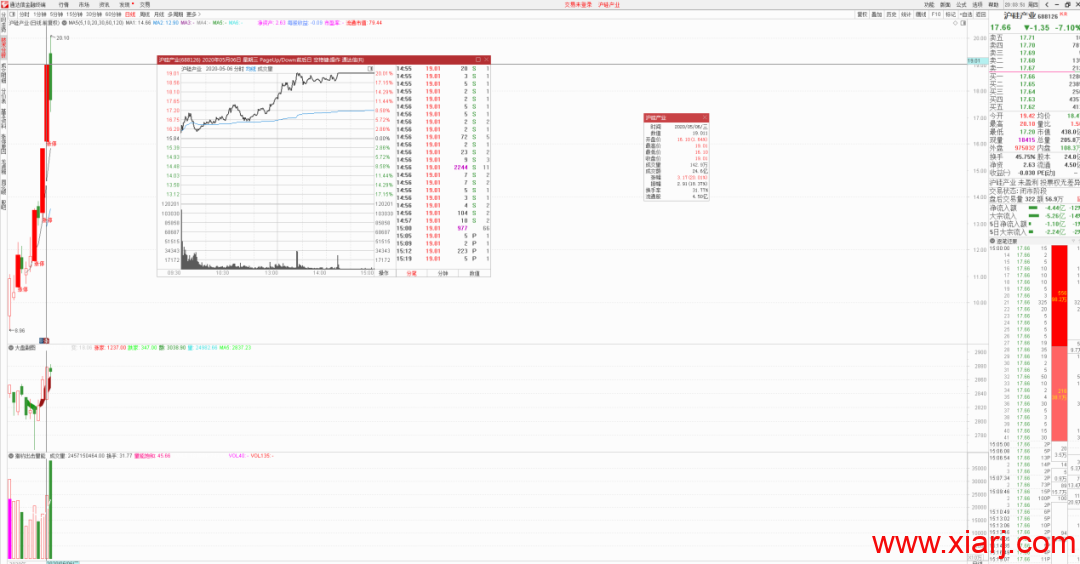This screenshot has width=1080, height=564.
Task: Click the 977 volume trade at 15:00
Action: click(443, 228)
